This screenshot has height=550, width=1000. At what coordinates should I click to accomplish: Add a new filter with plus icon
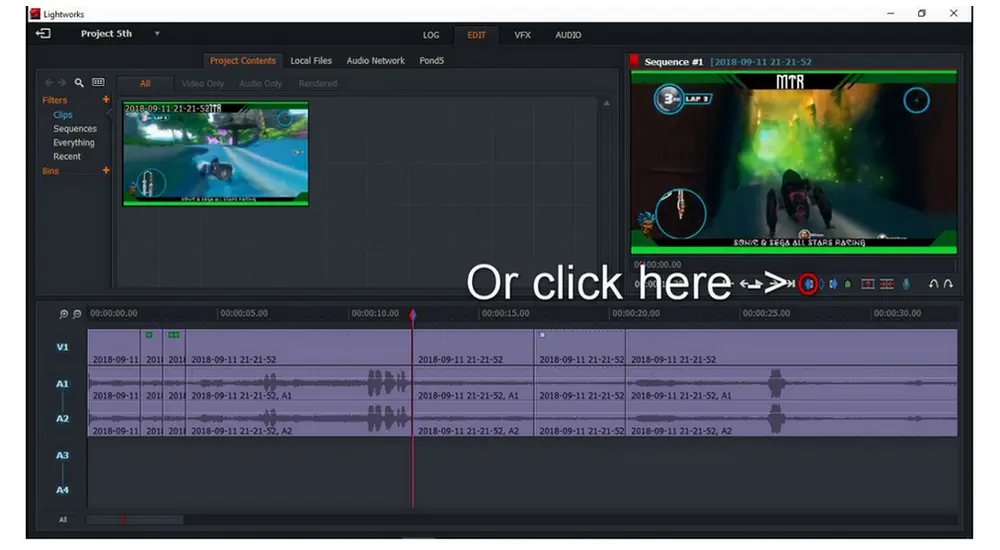pos(106,100)
